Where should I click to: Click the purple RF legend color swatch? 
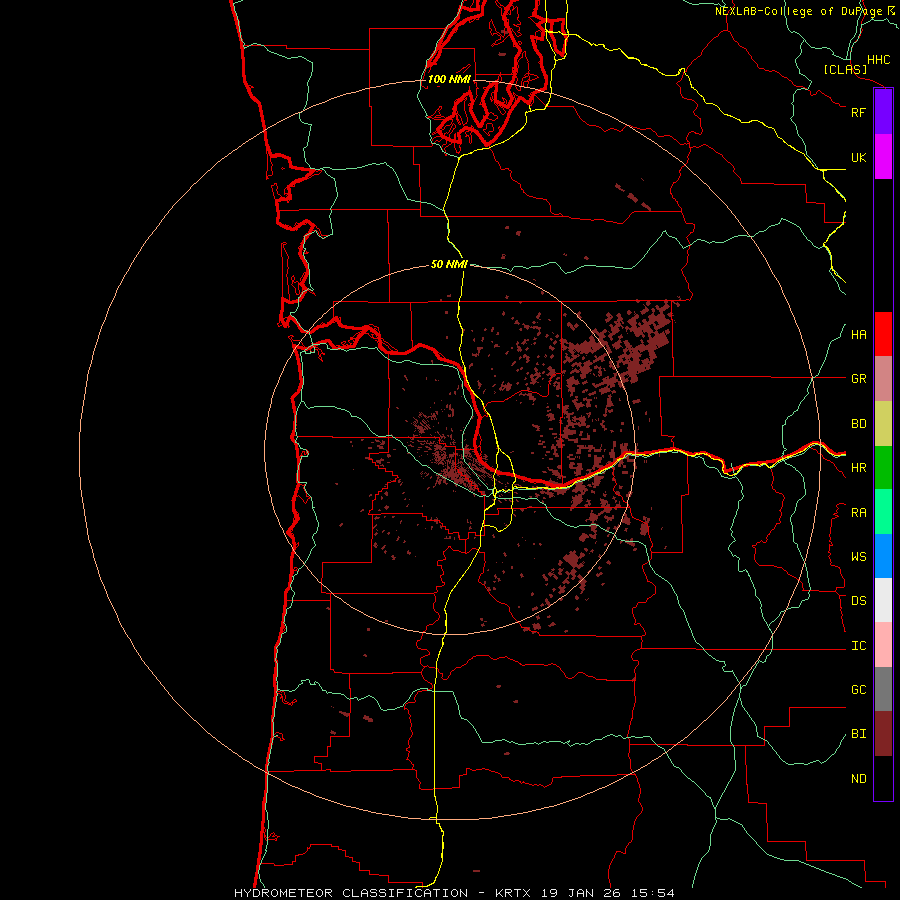coord(883,112)
